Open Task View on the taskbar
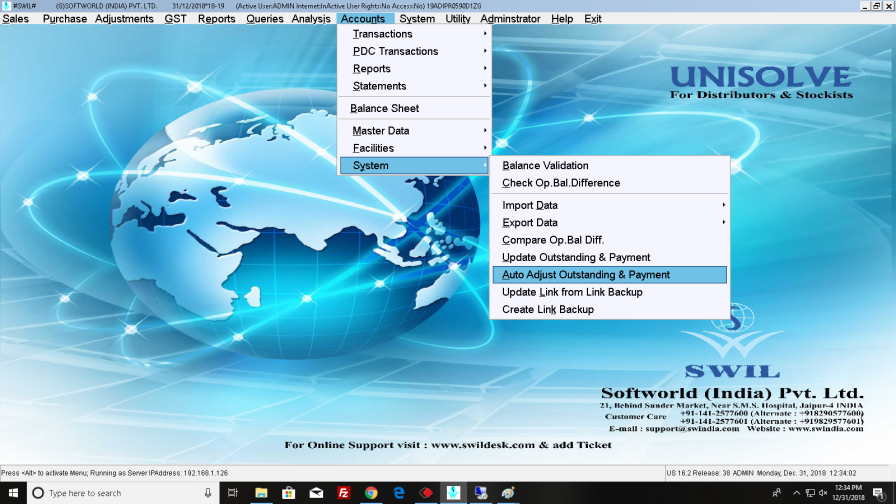Viewport: 896px width, 504px height. tap(233, 493)
